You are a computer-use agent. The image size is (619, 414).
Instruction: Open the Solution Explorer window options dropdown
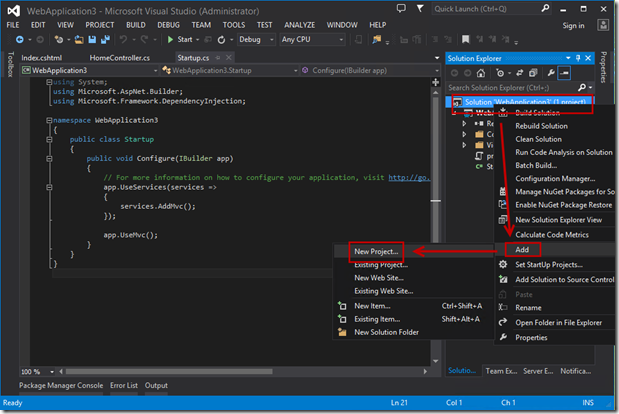coord(568,58)
